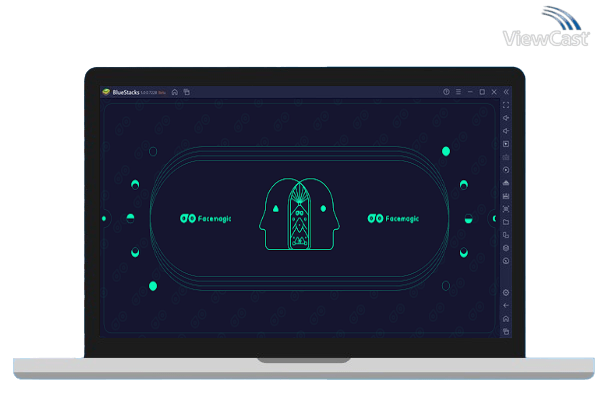Click the fullscreen icon in the sidebar
The image size is (602, 414).
coord(506,105)
